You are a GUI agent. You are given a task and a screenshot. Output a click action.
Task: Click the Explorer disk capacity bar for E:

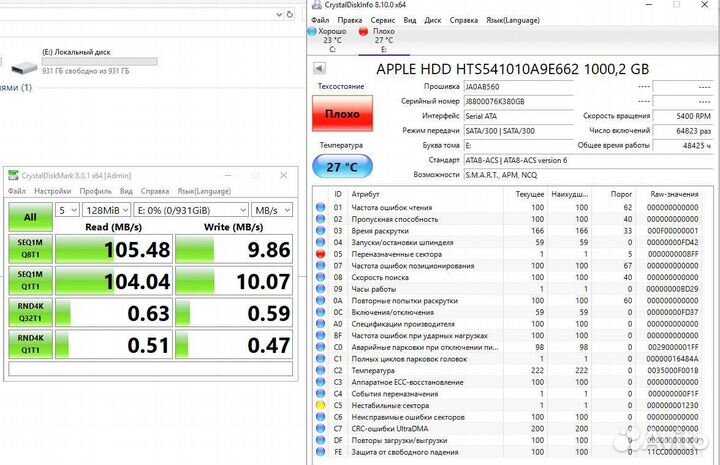coord(100,61)
